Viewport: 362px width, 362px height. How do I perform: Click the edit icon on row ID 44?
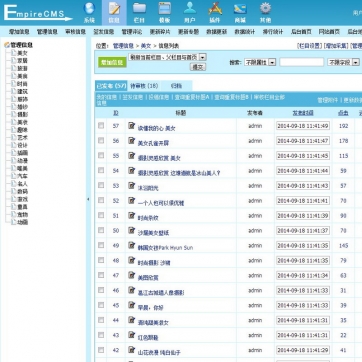pos(132,320)
